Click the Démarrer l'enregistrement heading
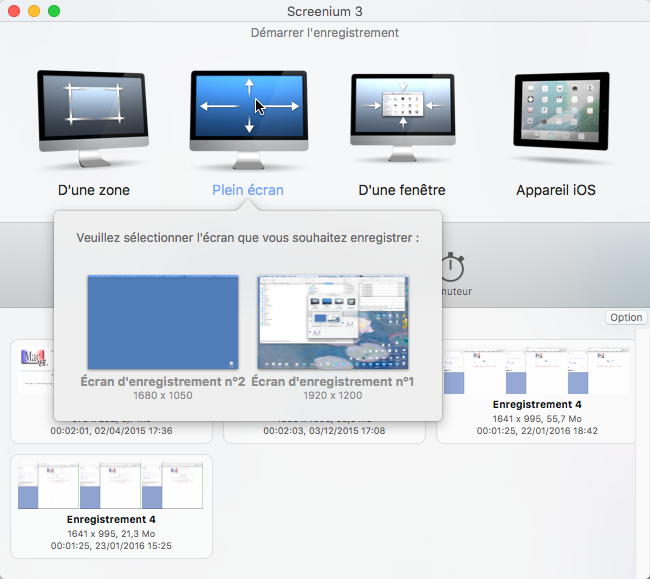This screenshot has width=650, height=579. (x=325, y=33)
